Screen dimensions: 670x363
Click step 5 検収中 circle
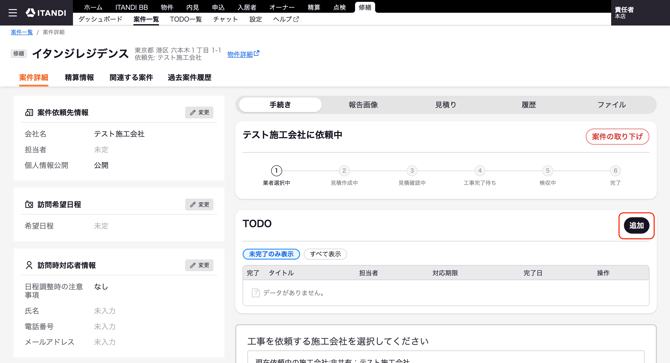[547, 171]
